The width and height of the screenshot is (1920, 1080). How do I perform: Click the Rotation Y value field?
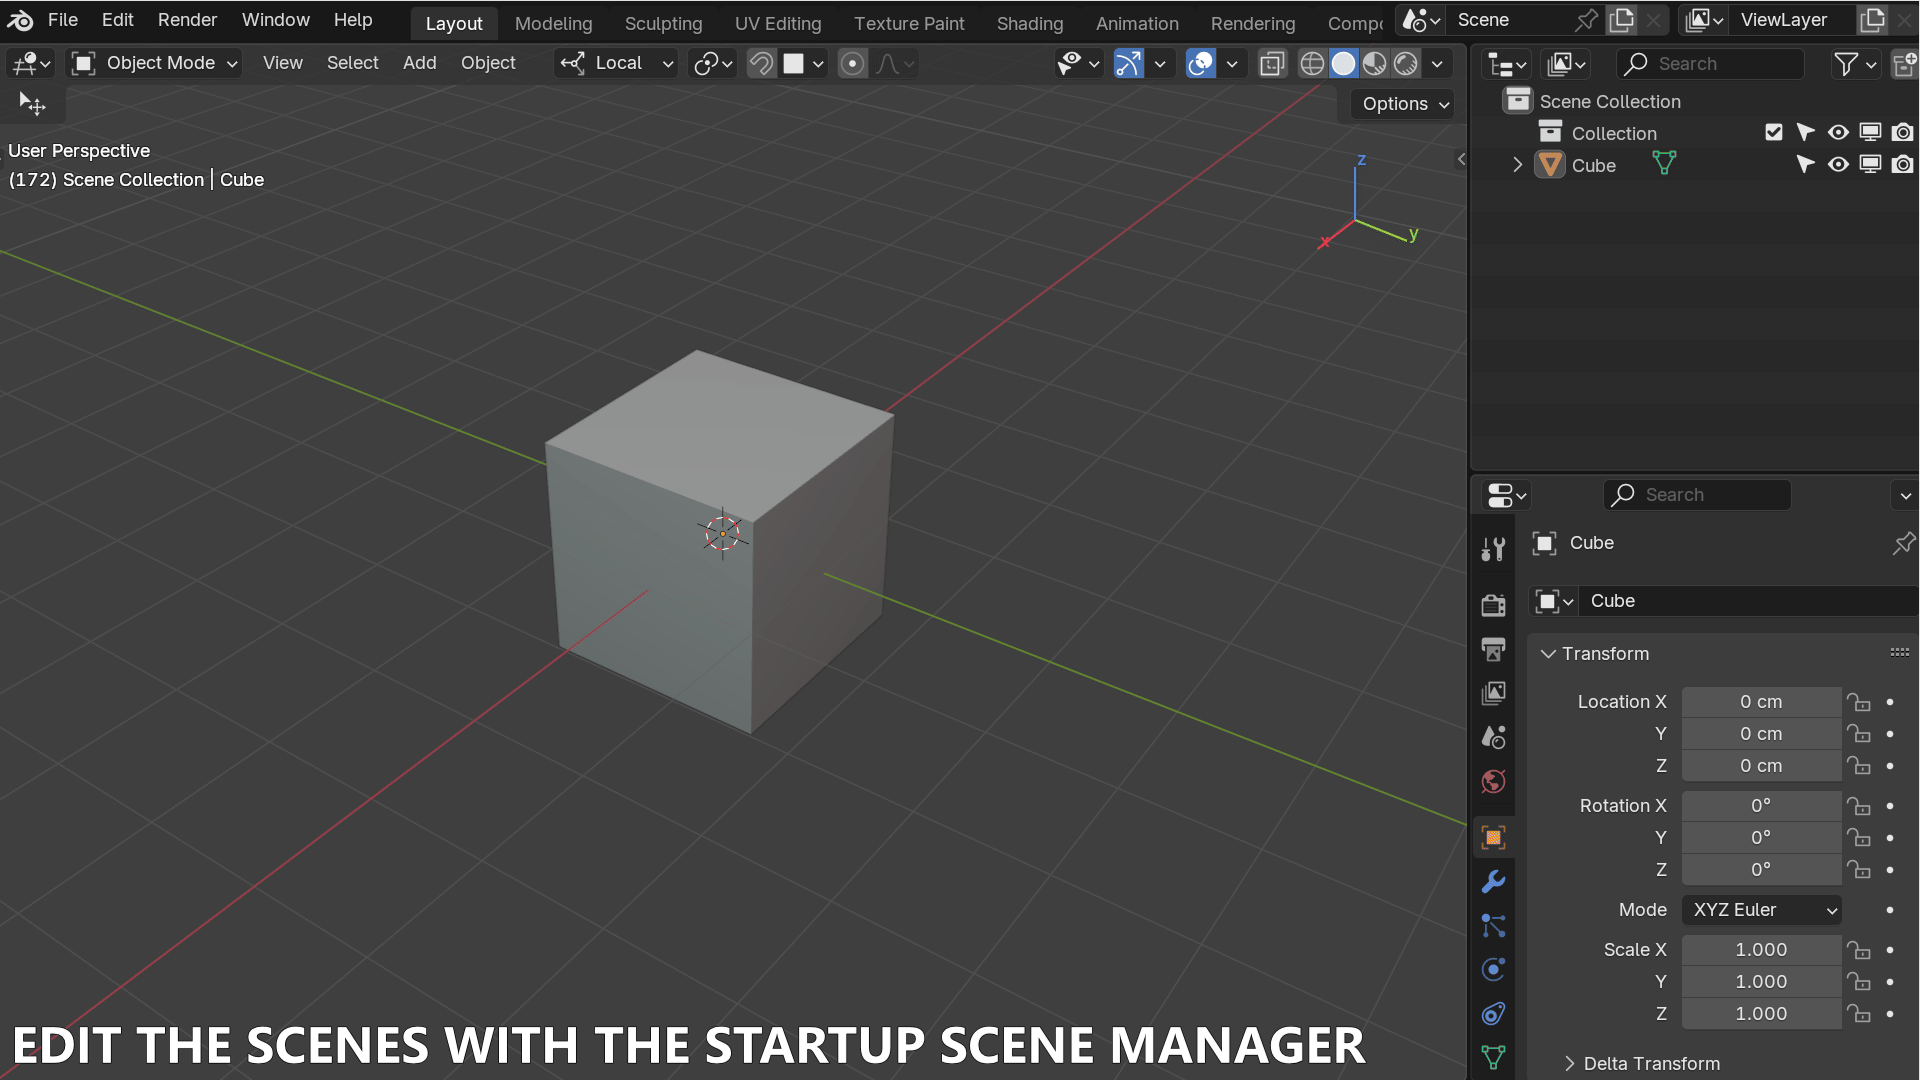tap(1761, 838)
